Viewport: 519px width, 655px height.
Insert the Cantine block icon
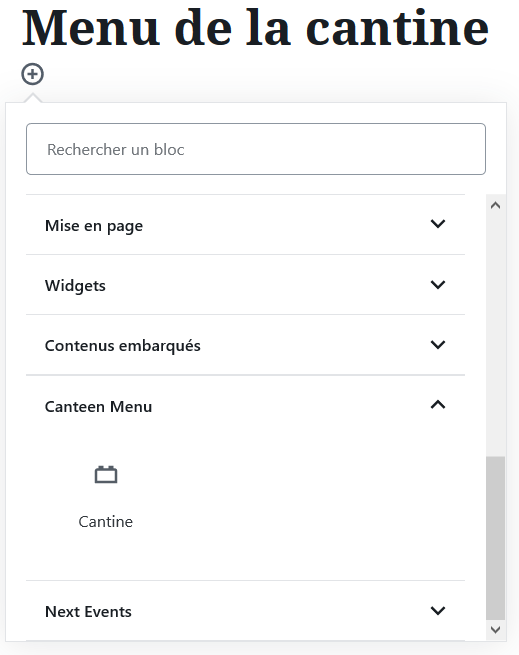coord(106,475)
